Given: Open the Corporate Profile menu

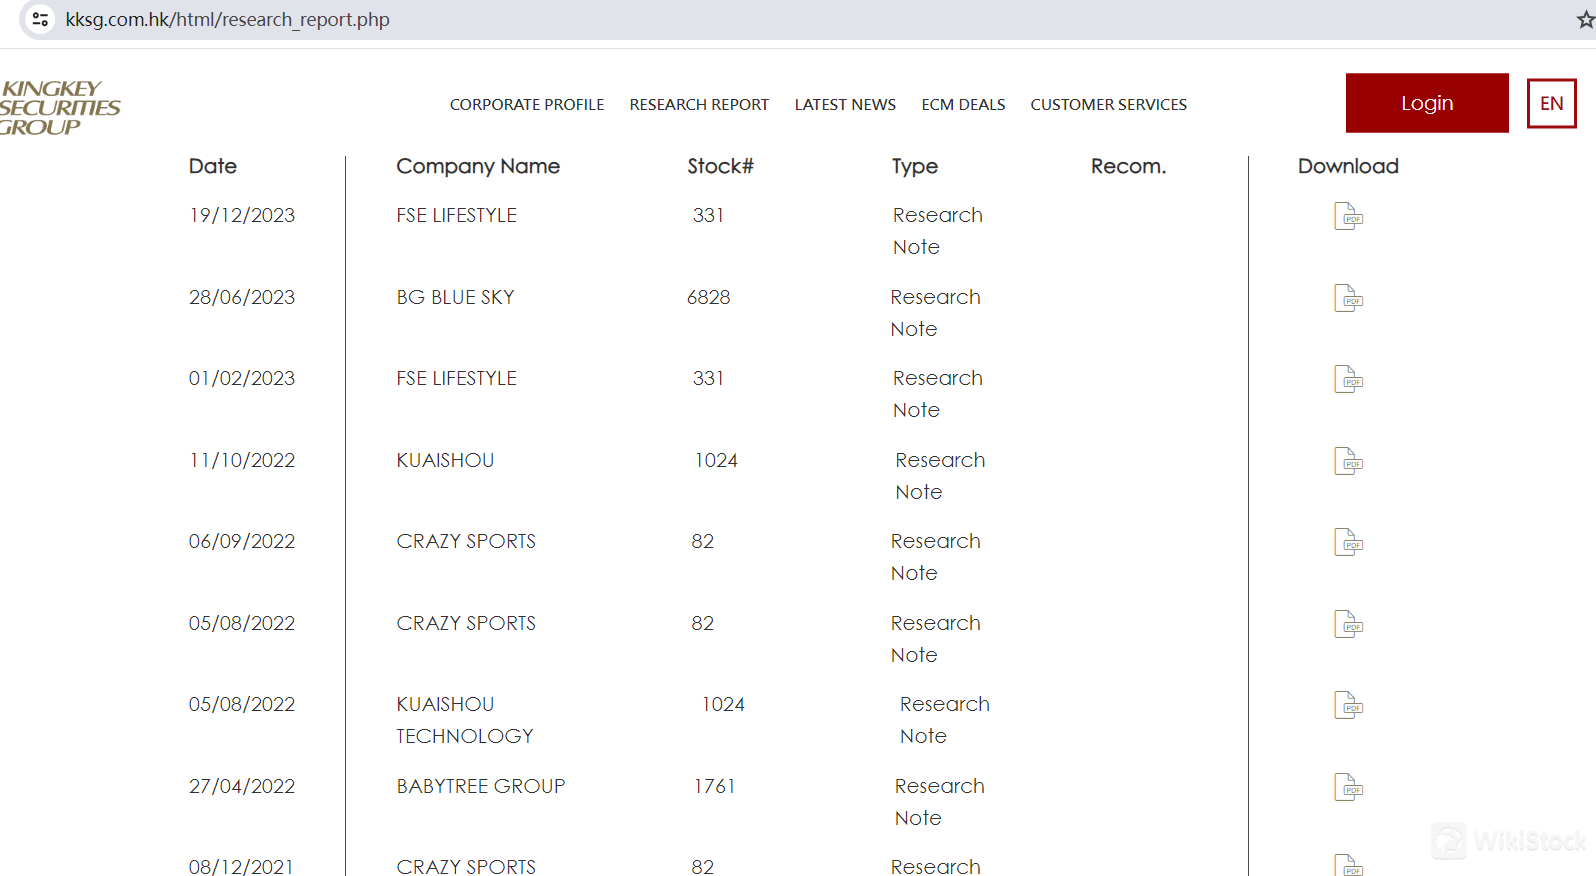Looking at the screenshot, I should (527, 104).
